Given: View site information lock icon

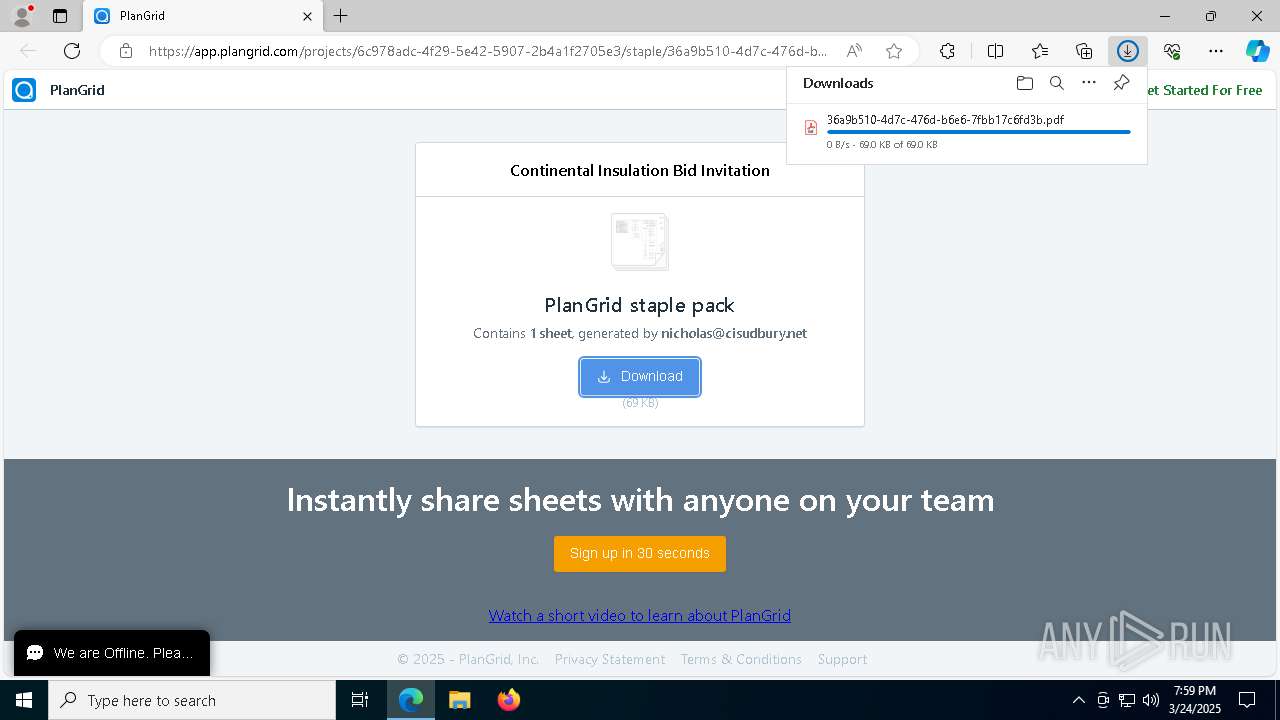Looking at the screenshot, I should [125, 51].
